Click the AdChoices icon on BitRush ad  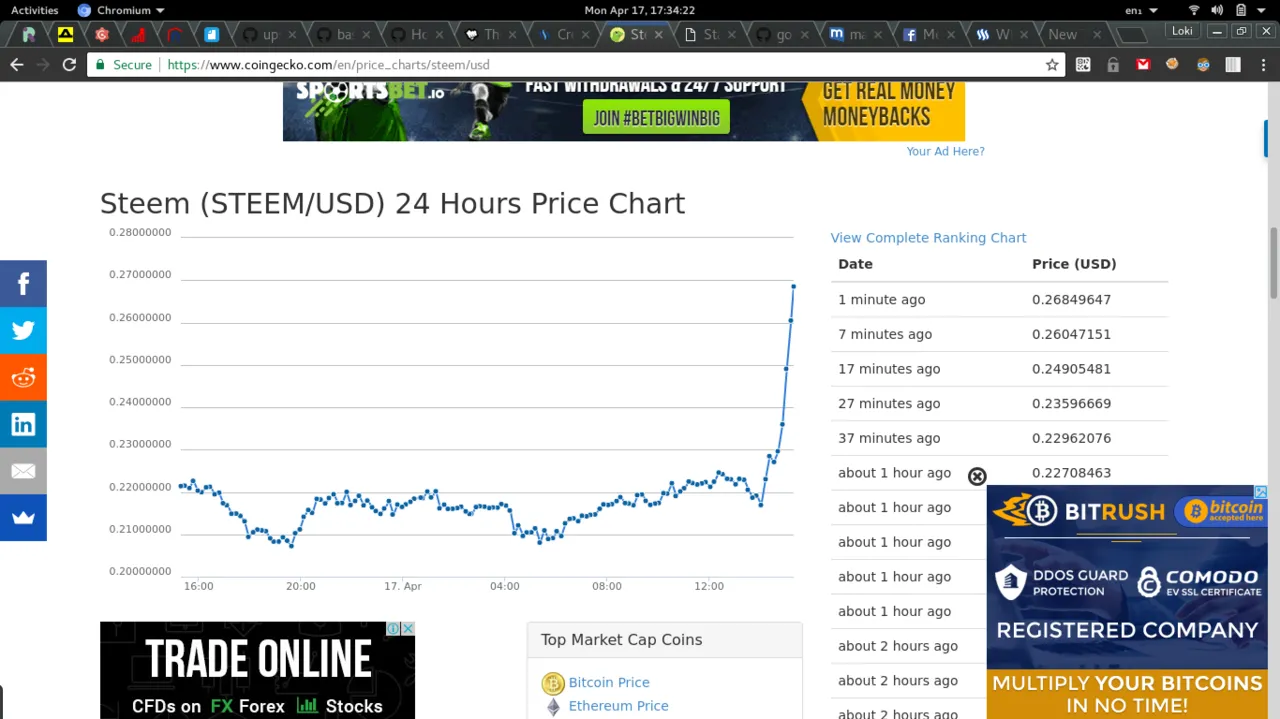(1261, 492)
